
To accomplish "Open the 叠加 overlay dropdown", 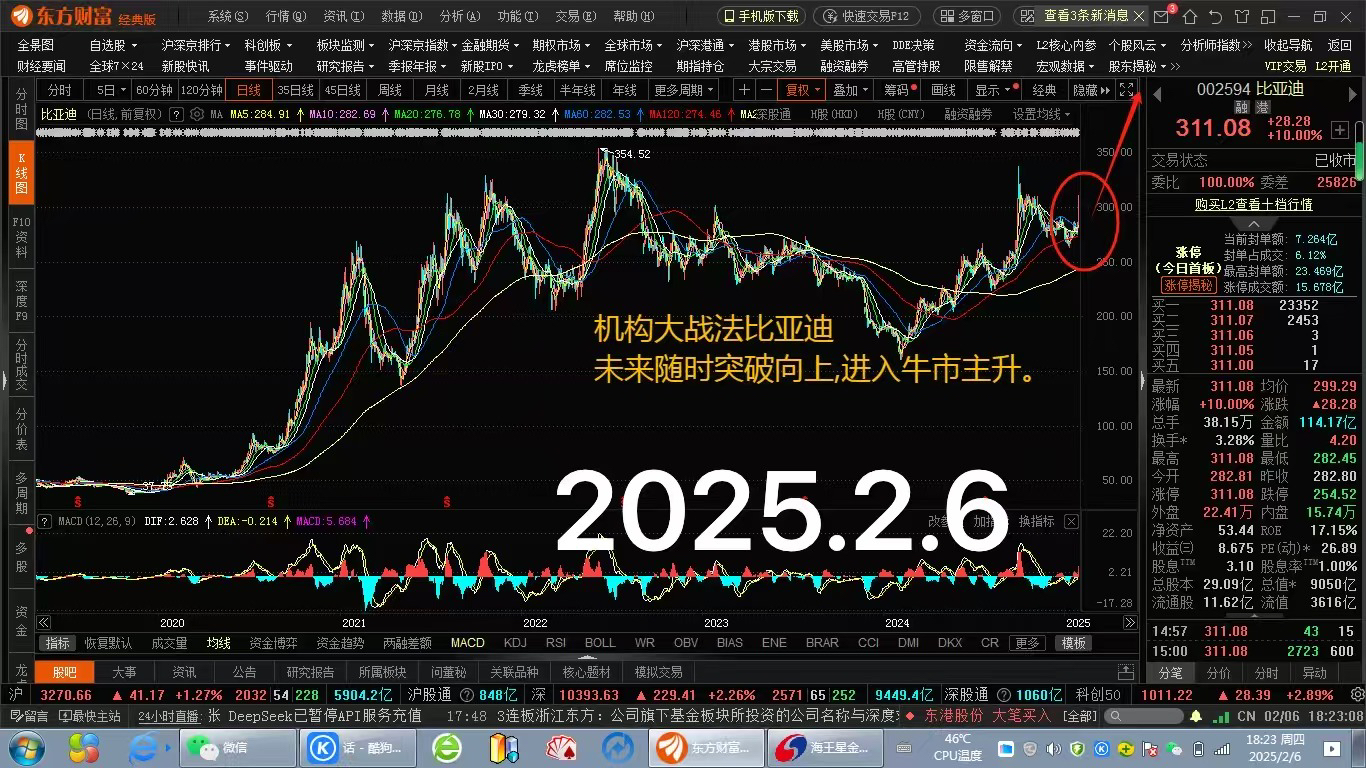I will 851,90.
